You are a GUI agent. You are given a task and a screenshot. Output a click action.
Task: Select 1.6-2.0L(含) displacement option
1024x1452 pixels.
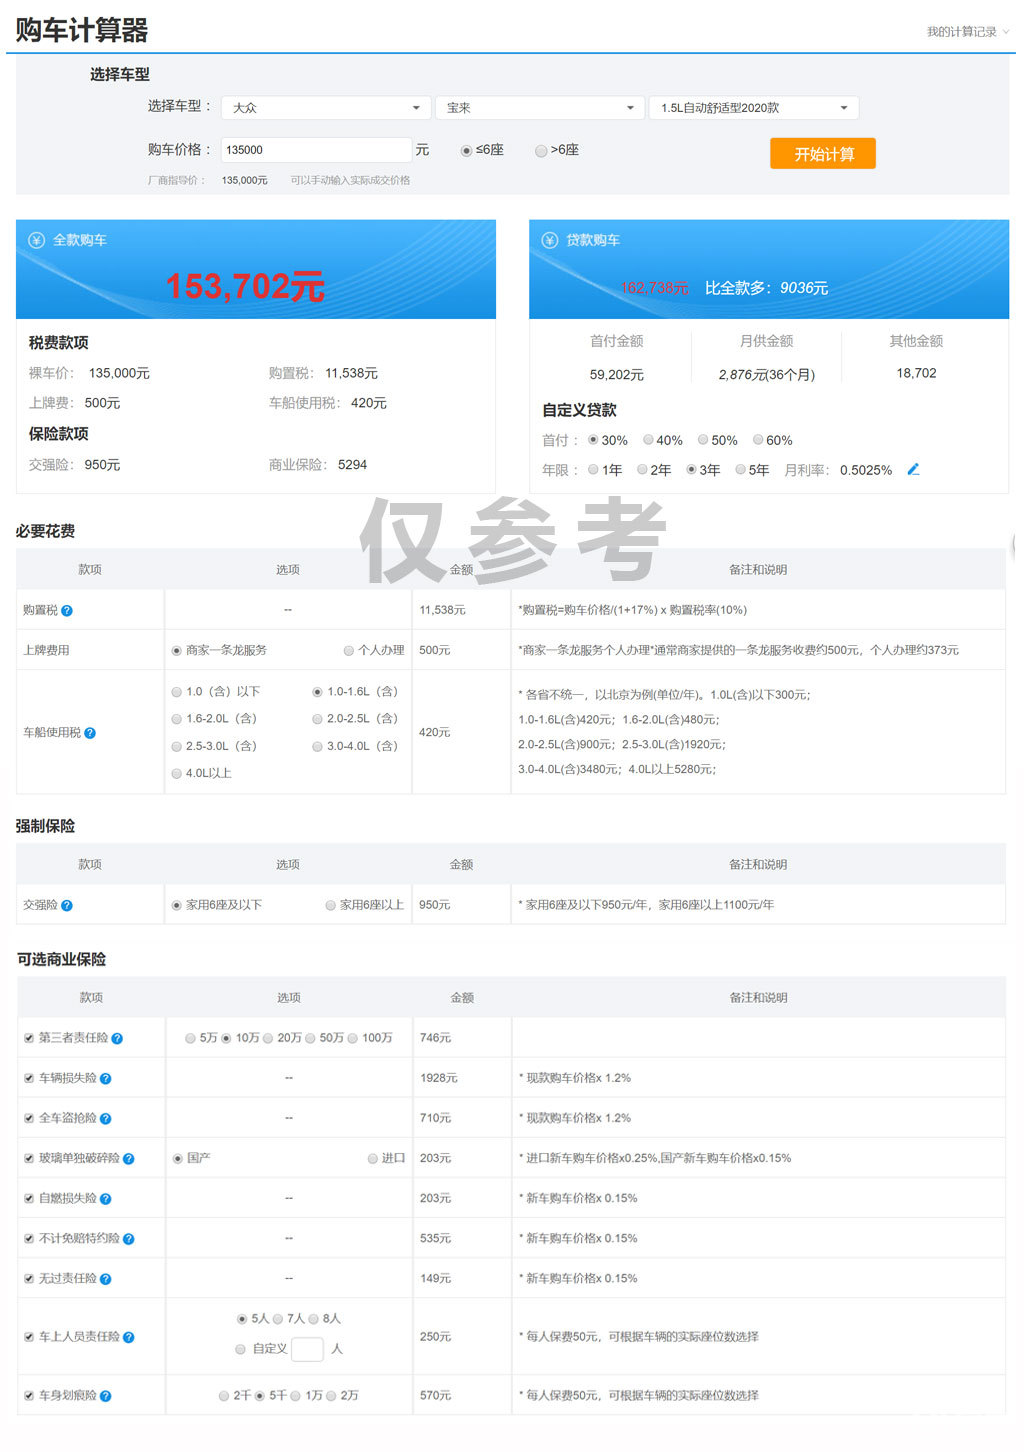click(x=177, y=719)
